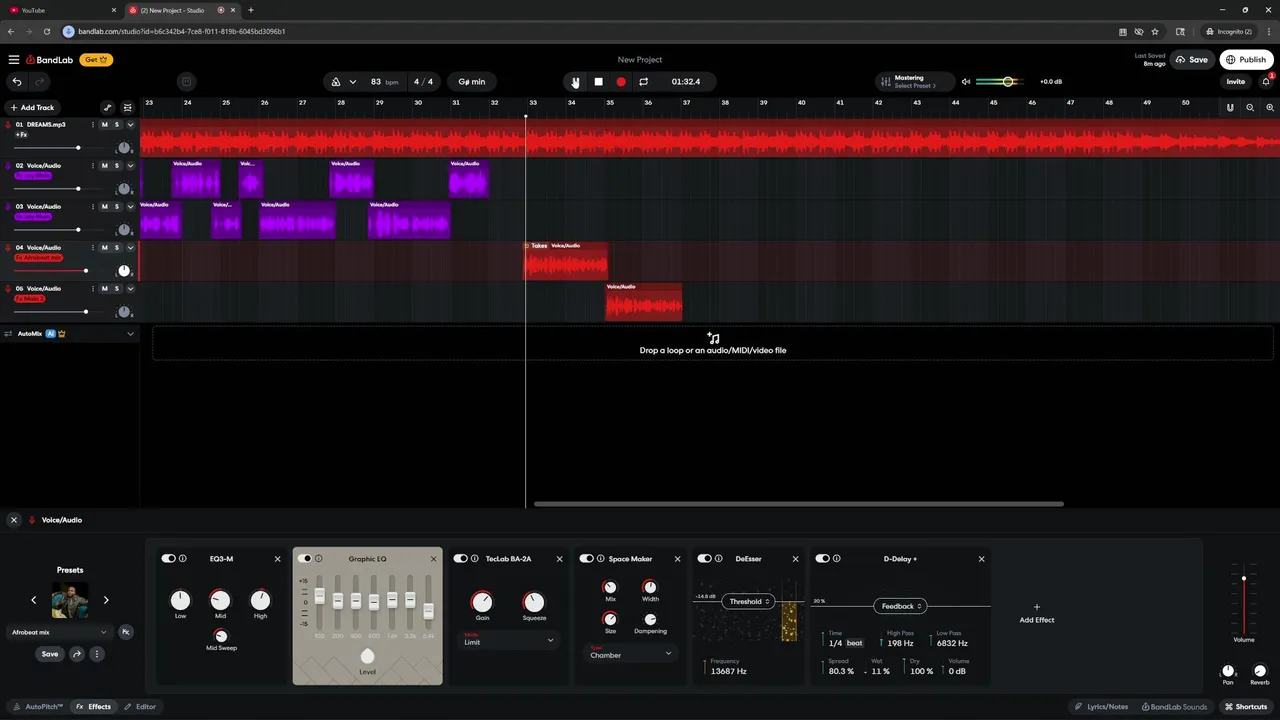Toggle the Graphic EQ effect on/off
Screen dimensions: 1280x720
[x=304, y=559]
